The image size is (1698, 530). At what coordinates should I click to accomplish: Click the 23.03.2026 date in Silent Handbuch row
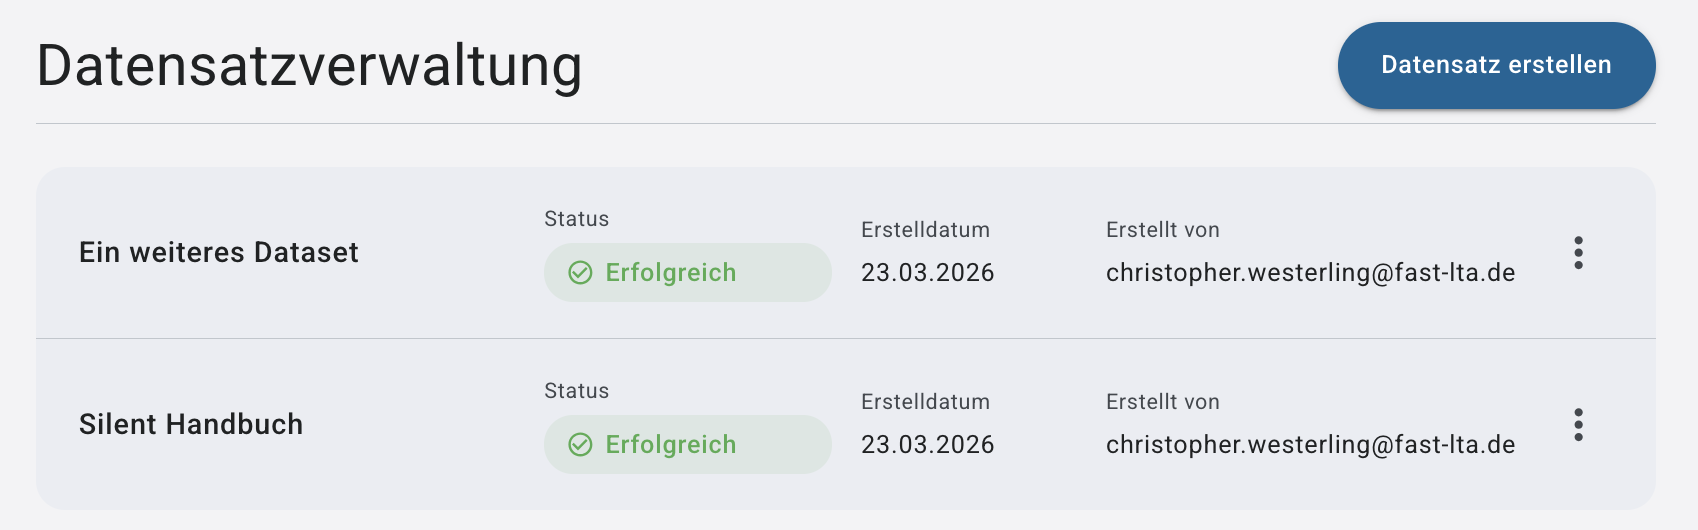click(927, 445)
